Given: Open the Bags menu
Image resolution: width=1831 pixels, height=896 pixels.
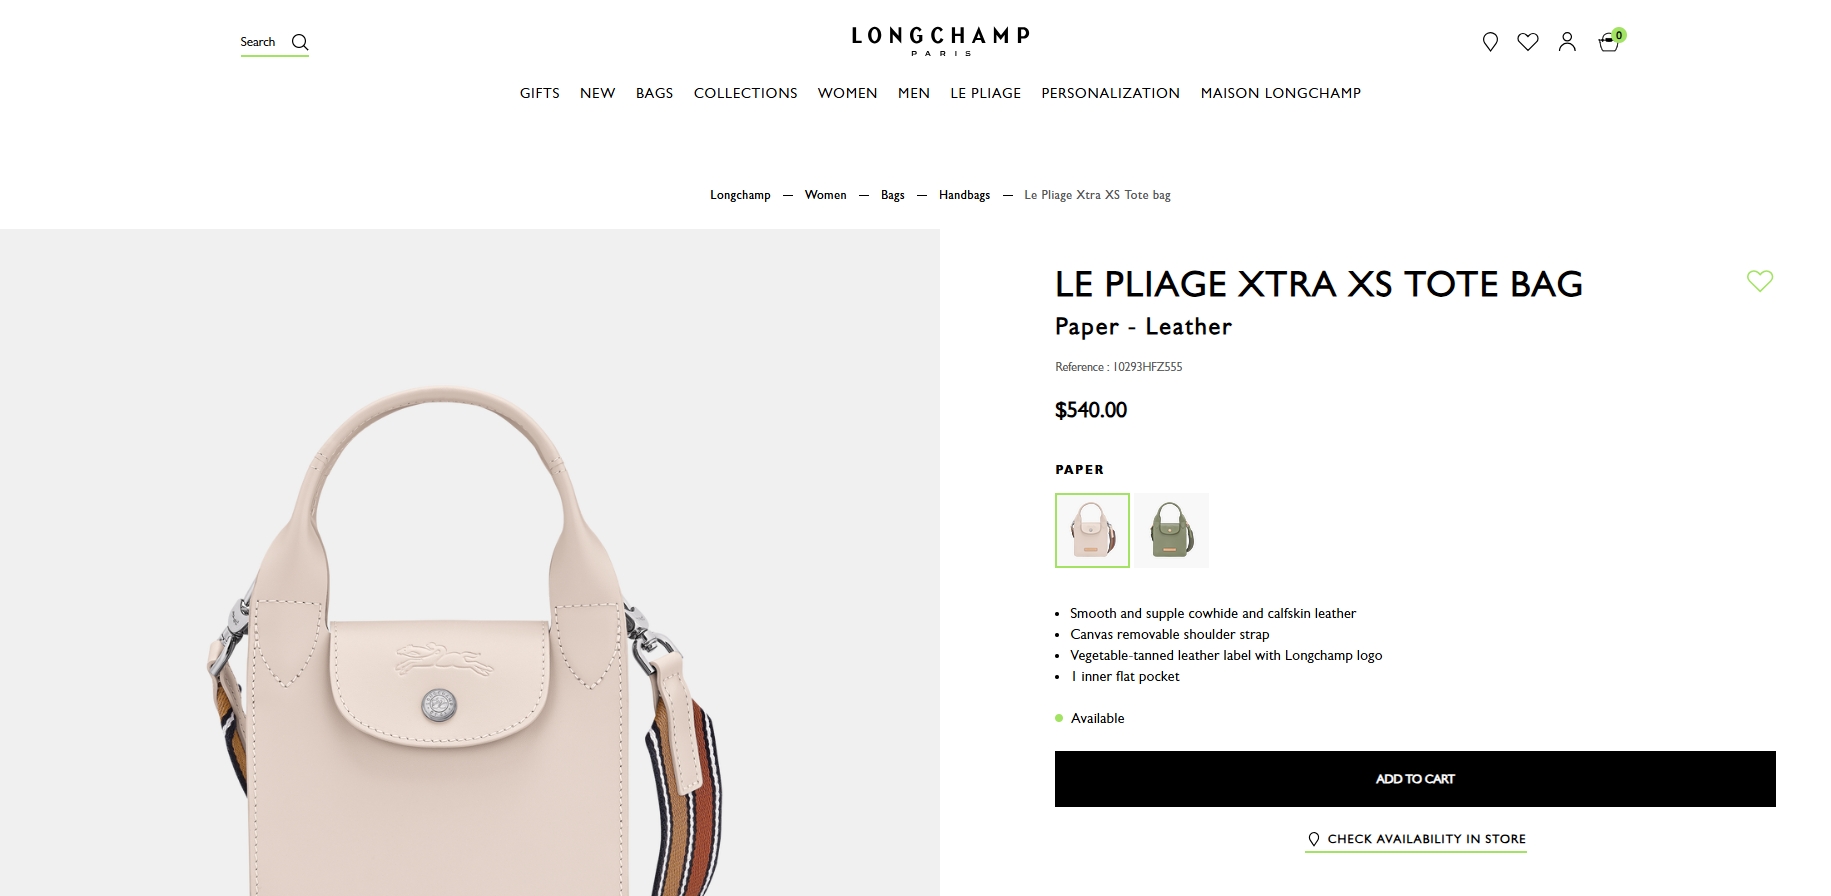Looking at the screenshot, I should 655,93.
